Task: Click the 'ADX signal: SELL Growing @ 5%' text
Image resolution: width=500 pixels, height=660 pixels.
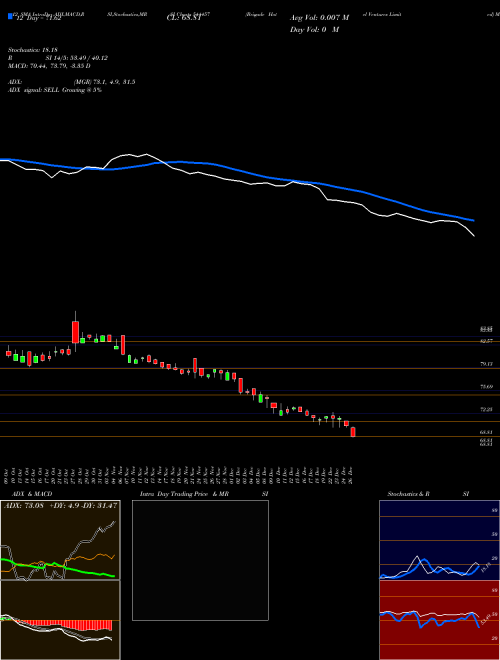Action: point(55,90)
